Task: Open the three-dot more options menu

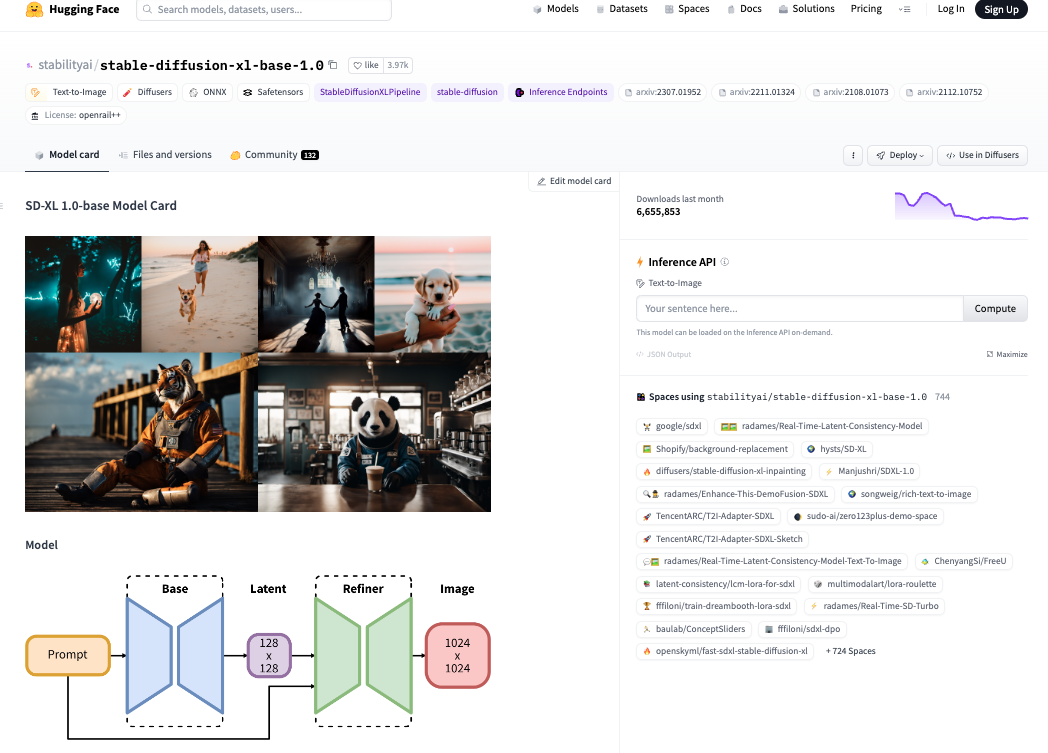Action: tap(853, 155)
